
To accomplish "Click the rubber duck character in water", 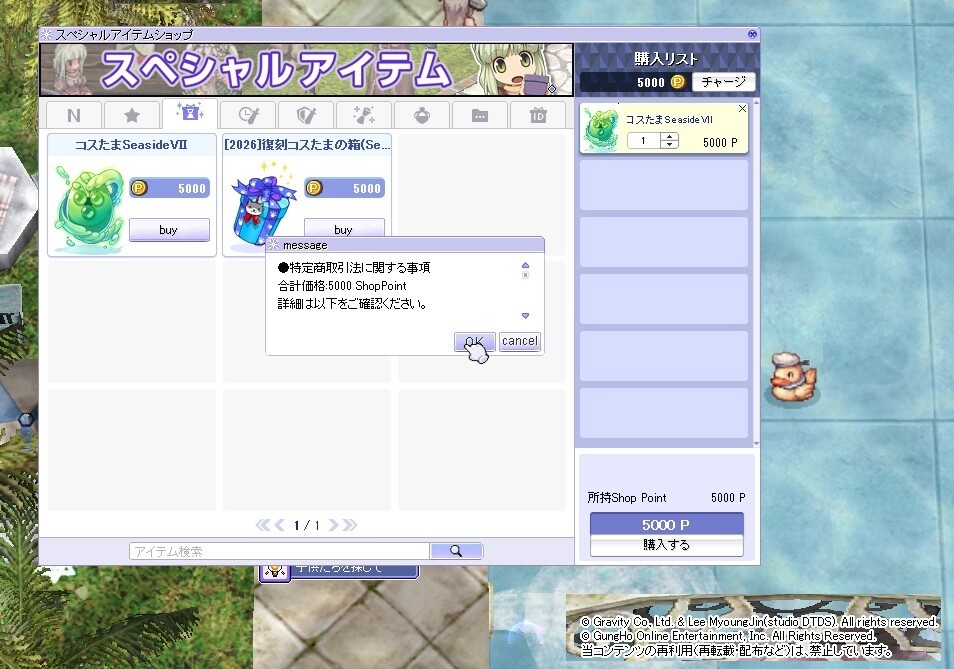I will pyautogui.click(x=791, y=377).
